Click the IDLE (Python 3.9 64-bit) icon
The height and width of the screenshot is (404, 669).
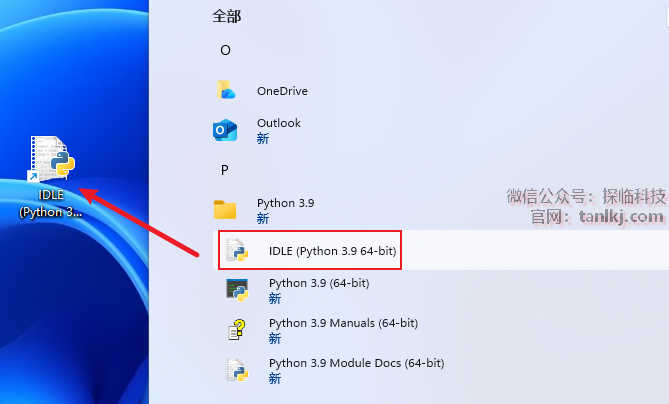(237, 250)
